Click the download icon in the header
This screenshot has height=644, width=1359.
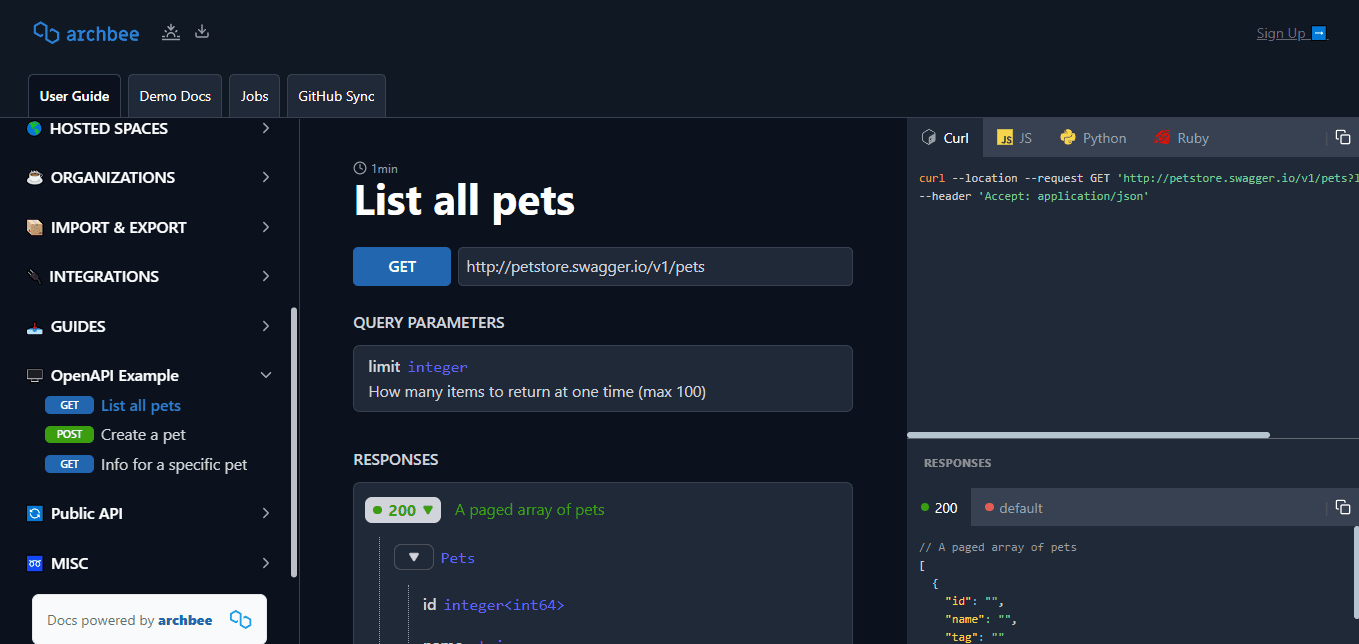202,32
